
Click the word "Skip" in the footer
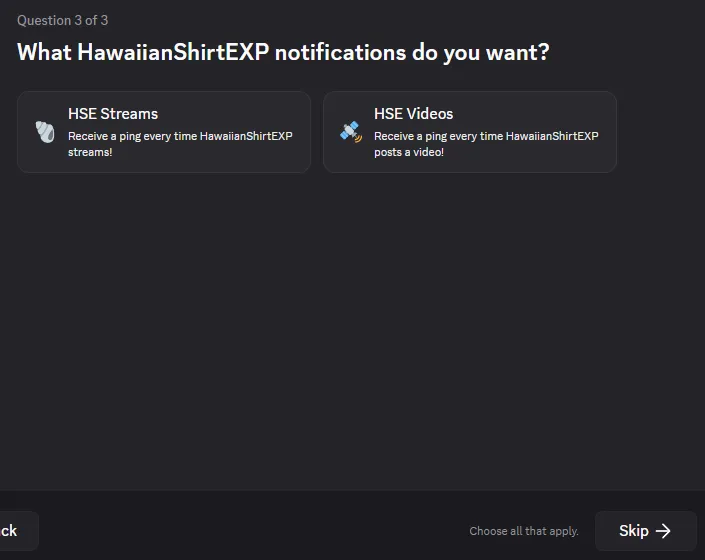pos(633,531)
